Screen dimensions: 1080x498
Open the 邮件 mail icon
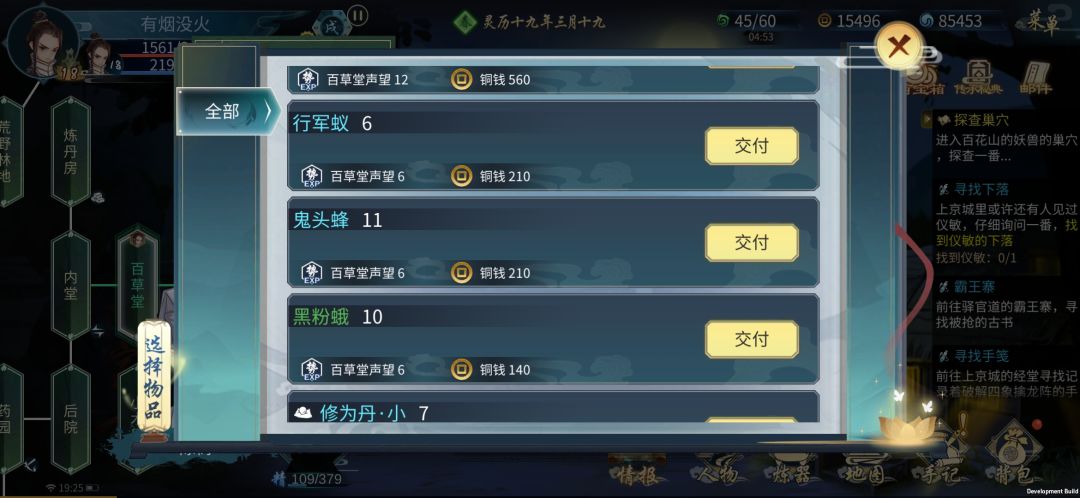[x=1035, y=79]
